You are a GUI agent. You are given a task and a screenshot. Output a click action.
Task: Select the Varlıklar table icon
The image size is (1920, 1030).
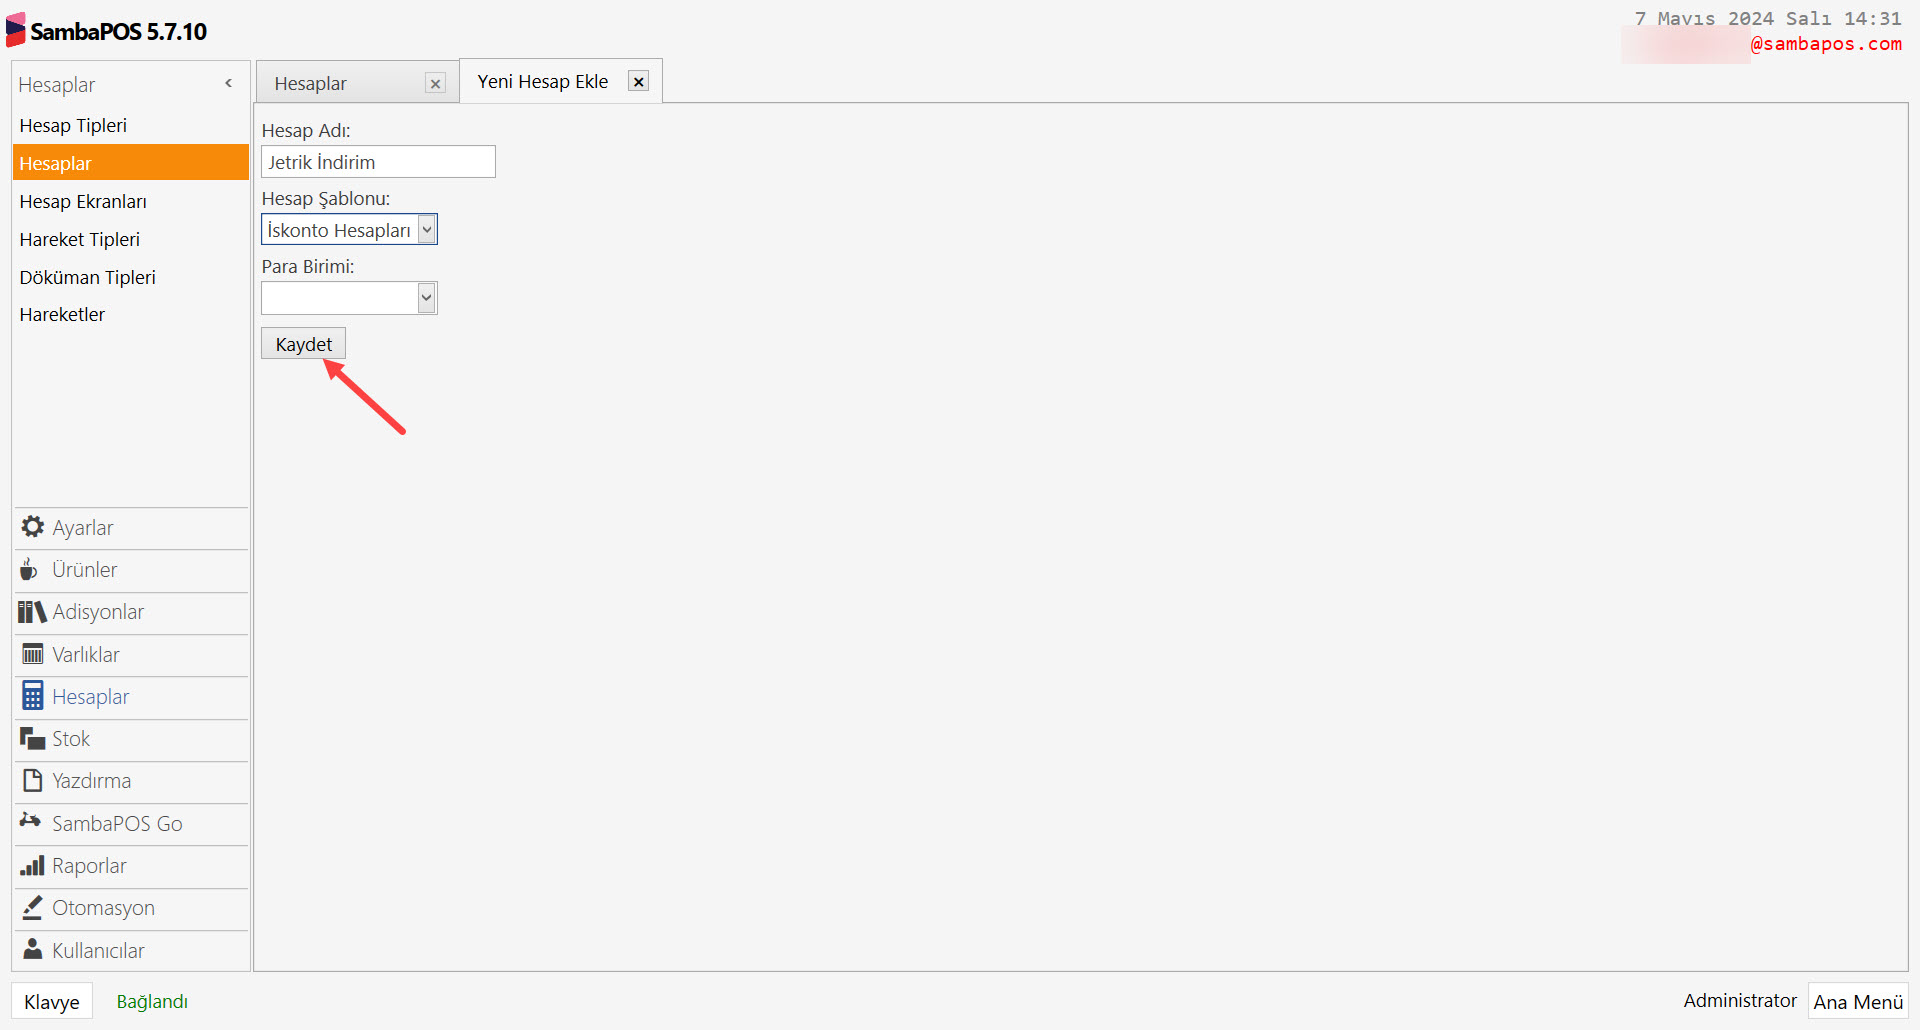(32, 654)
